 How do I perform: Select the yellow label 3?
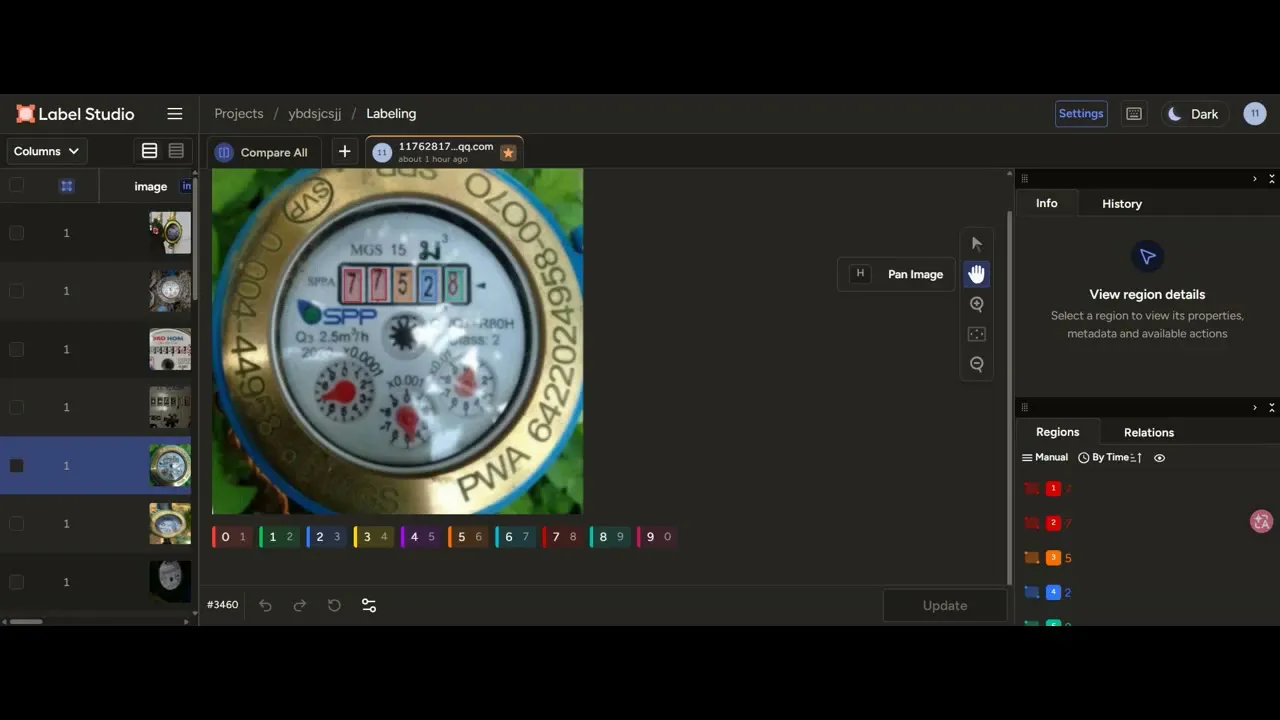point(372,537)
